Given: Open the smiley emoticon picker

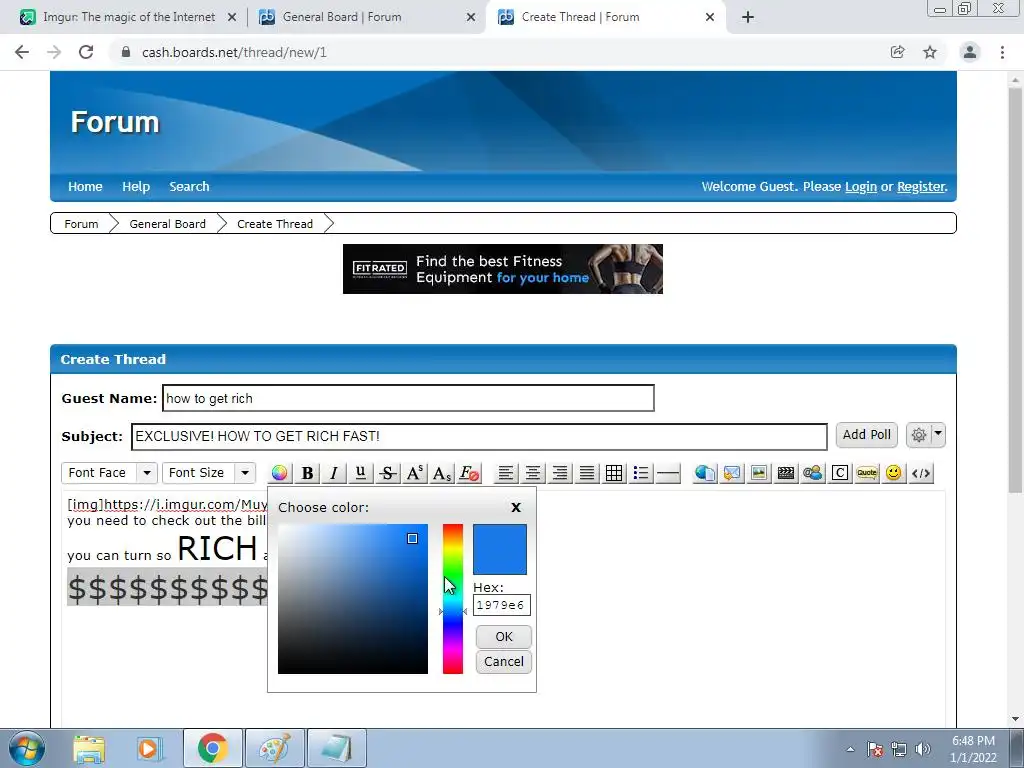Looking at the screenshot, I should 893,473.
